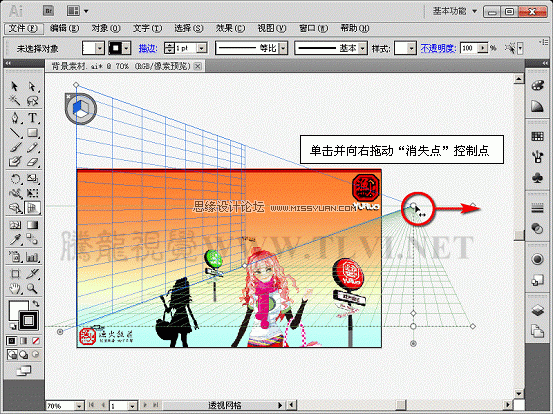The width and height of the screenshot is (553, 414).
Task: Open the fill color dropdown in control bar
Action: 100,48
